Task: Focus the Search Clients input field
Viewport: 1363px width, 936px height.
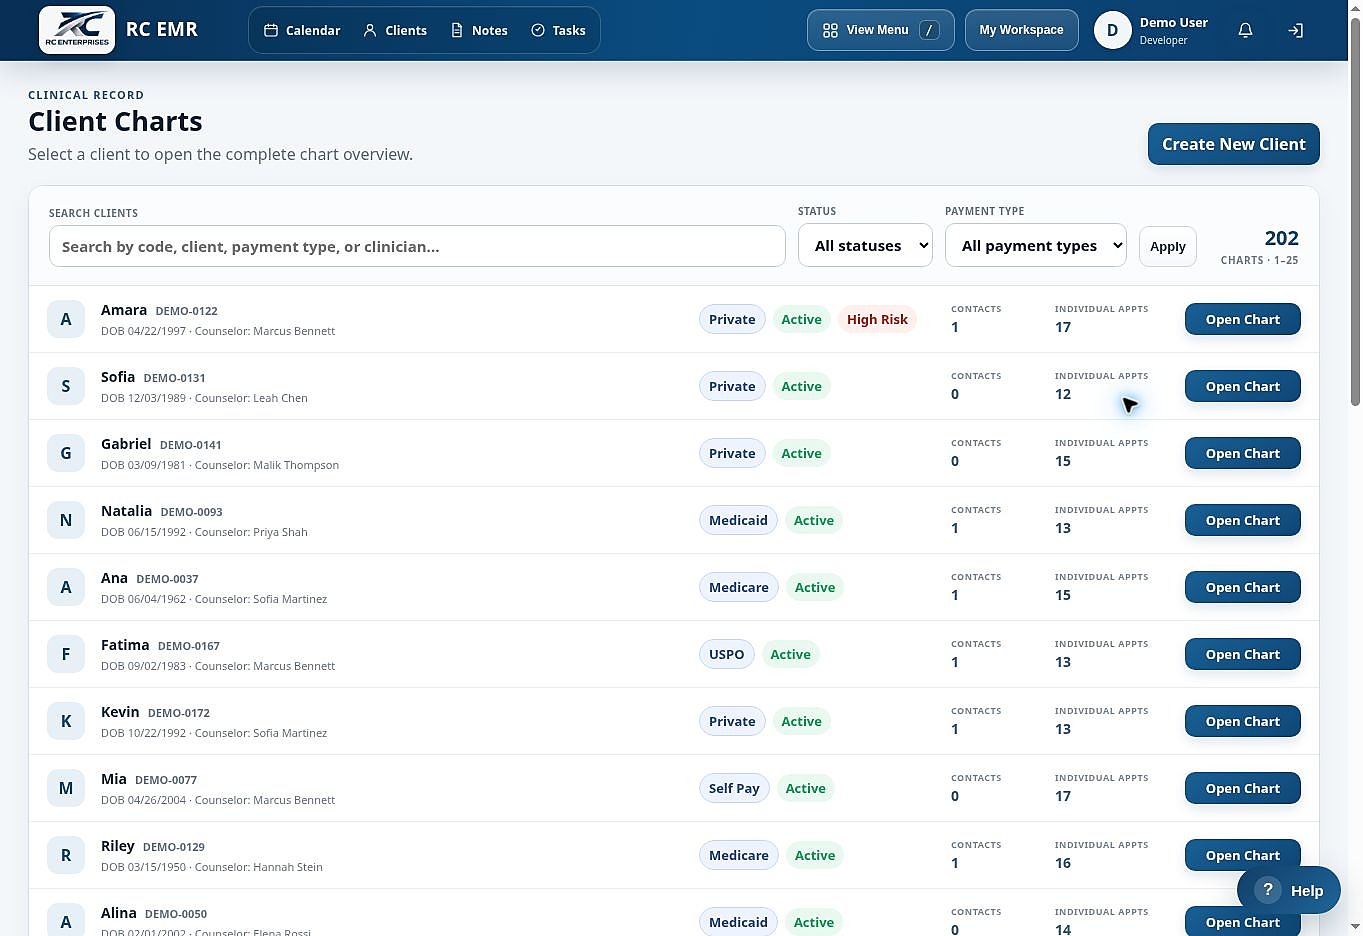Action: [417, 246]
